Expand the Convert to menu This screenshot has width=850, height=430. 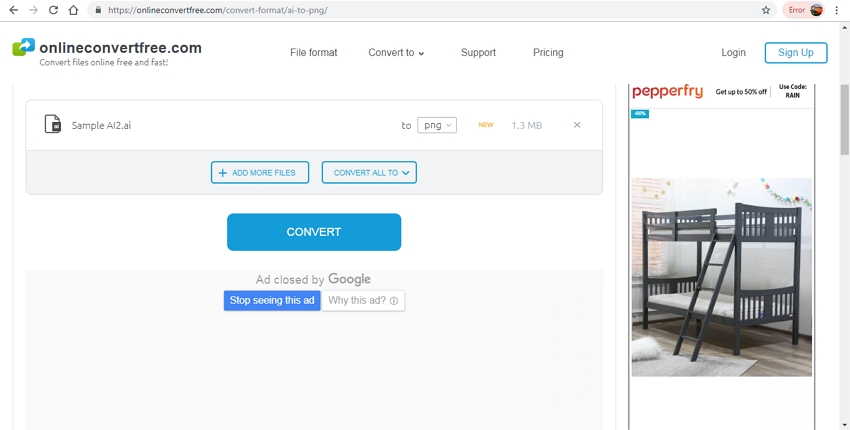tap(396, 52)
